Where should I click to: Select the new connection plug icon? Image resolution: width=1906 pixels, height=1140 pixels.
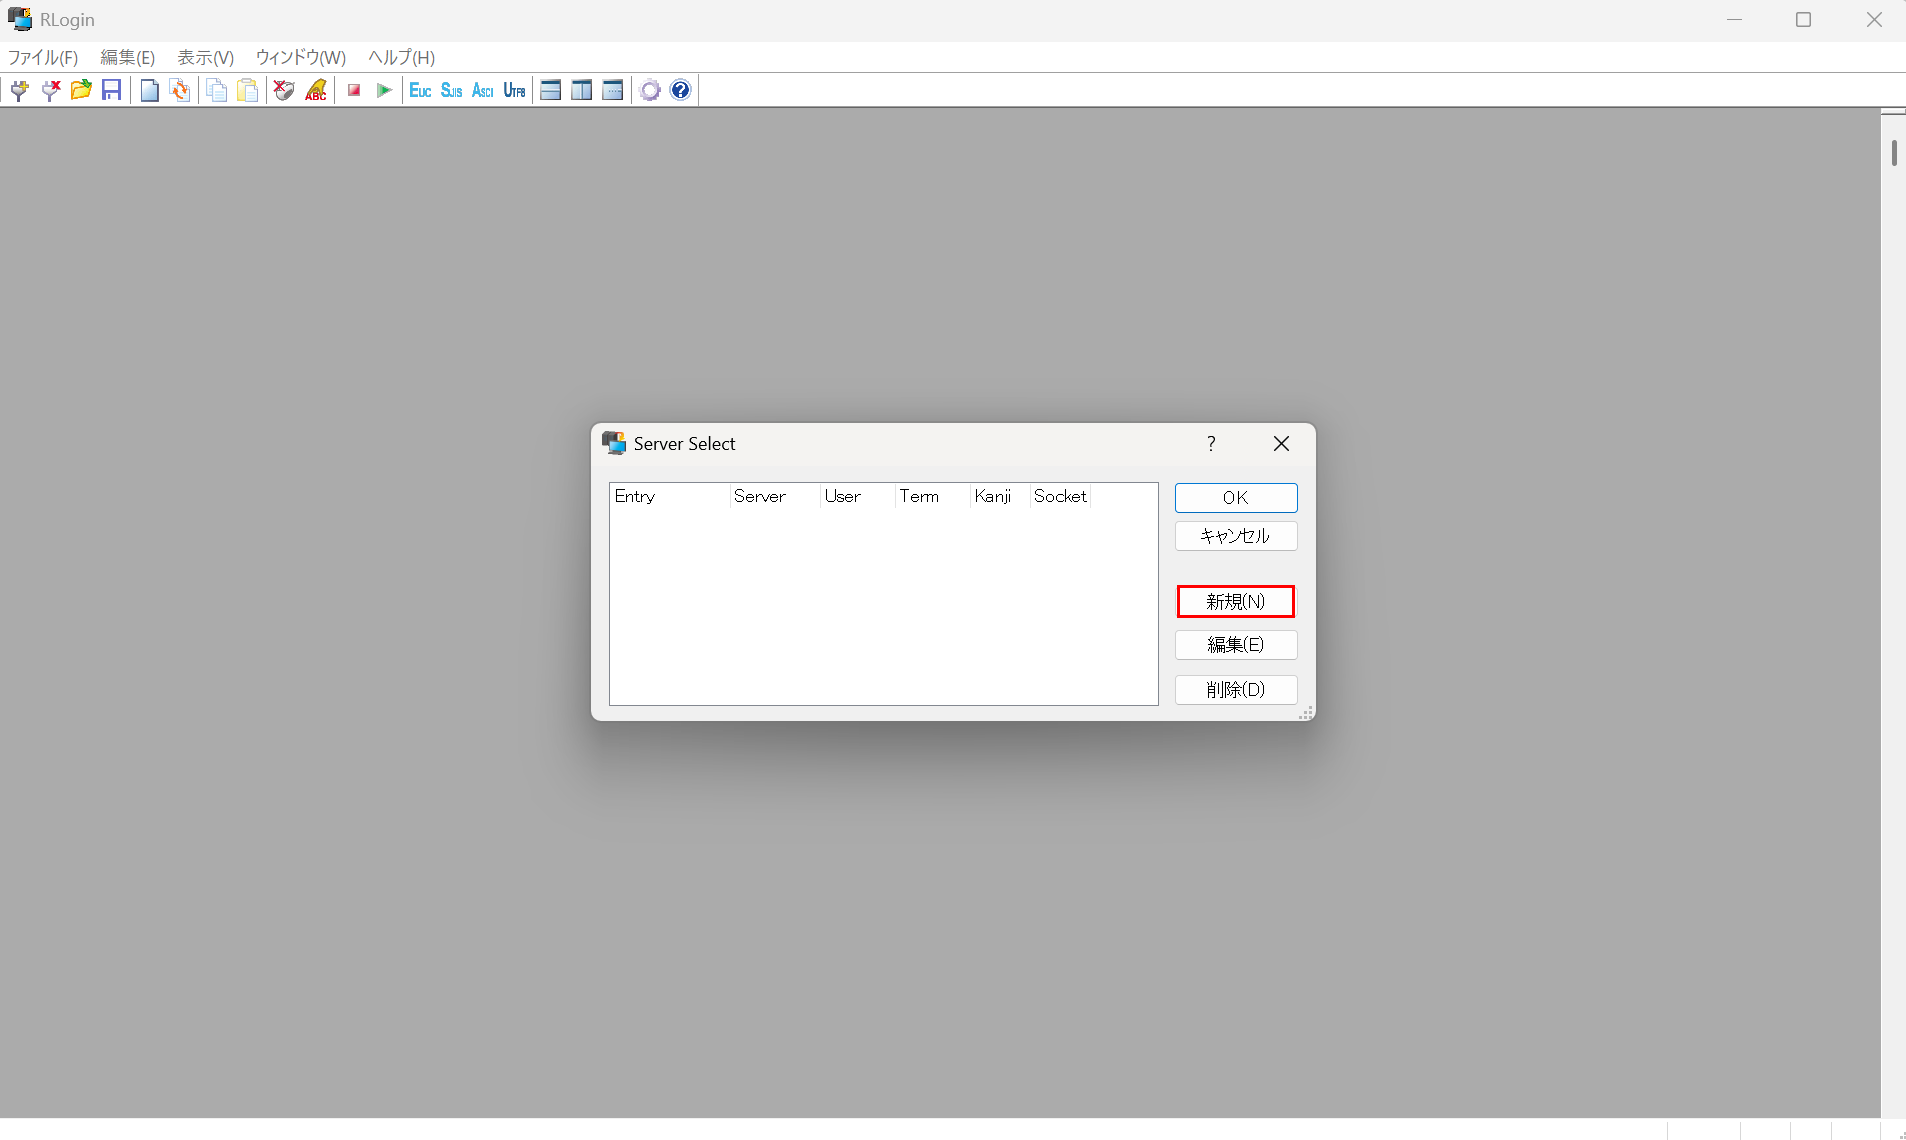click(19, 90)
